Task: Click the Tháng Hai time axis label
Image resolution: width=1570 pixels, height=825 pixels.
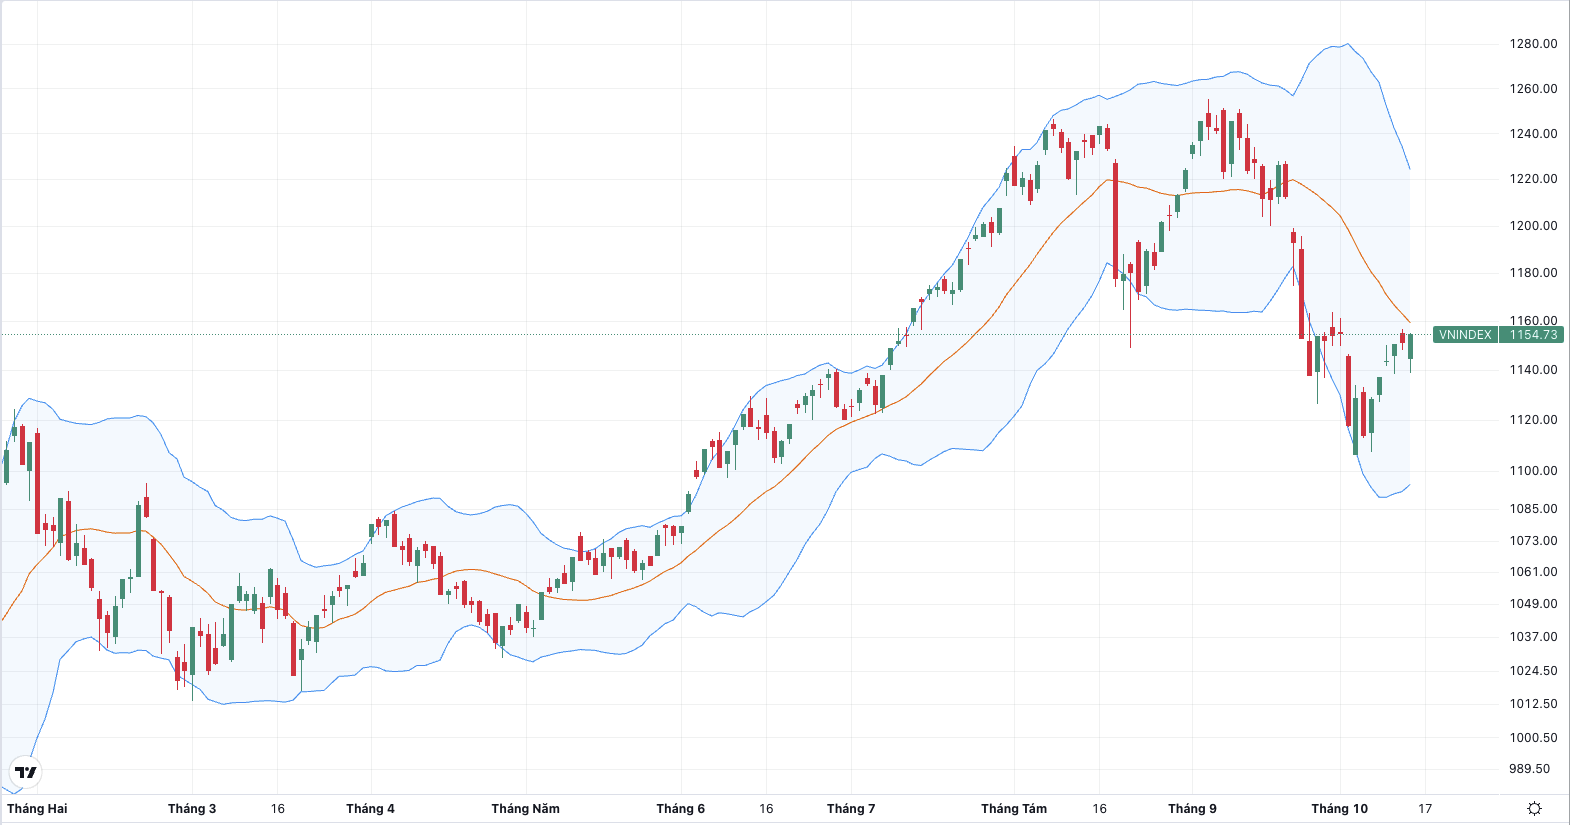Action: tap(37, 809)
